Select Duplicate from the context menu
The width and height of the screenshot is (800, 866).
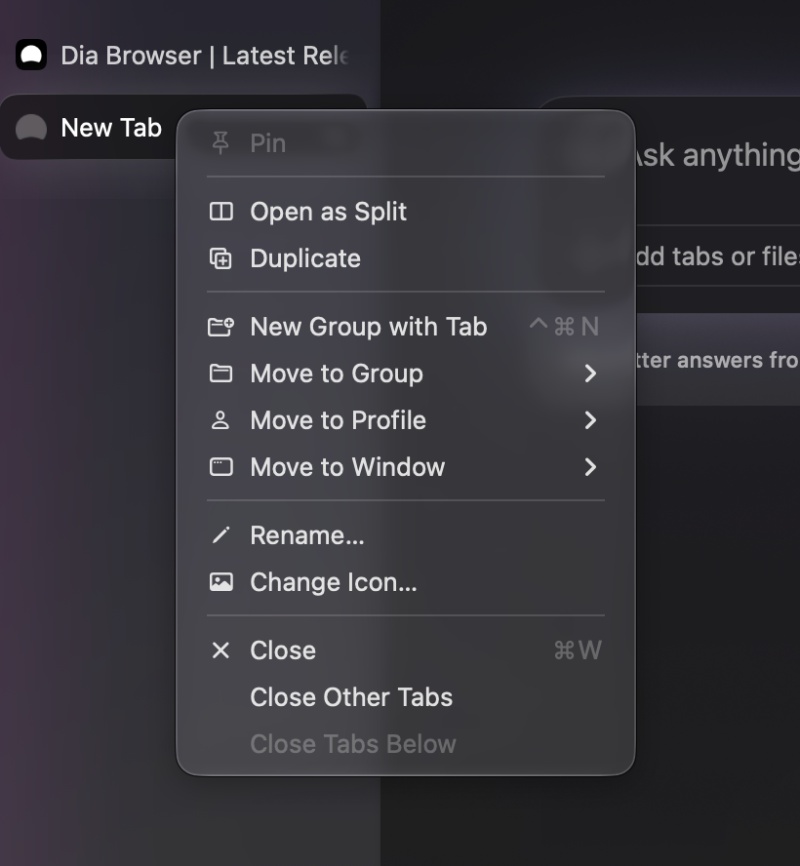[406, 258]
